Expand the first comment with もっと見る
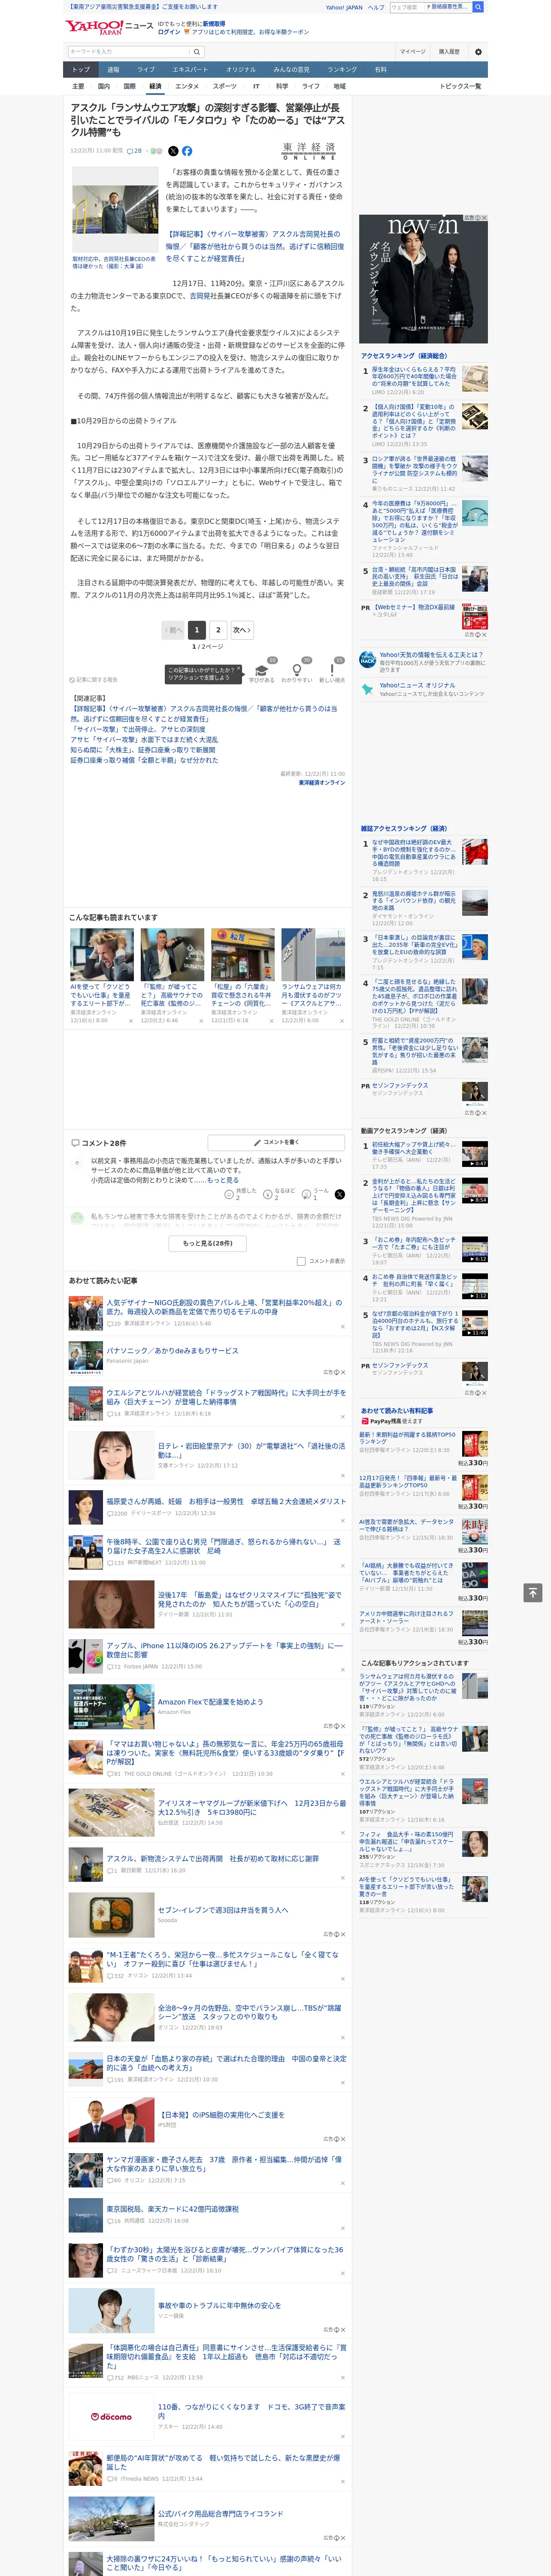Screen dimensions: 551x2576 pos(224,1180)
